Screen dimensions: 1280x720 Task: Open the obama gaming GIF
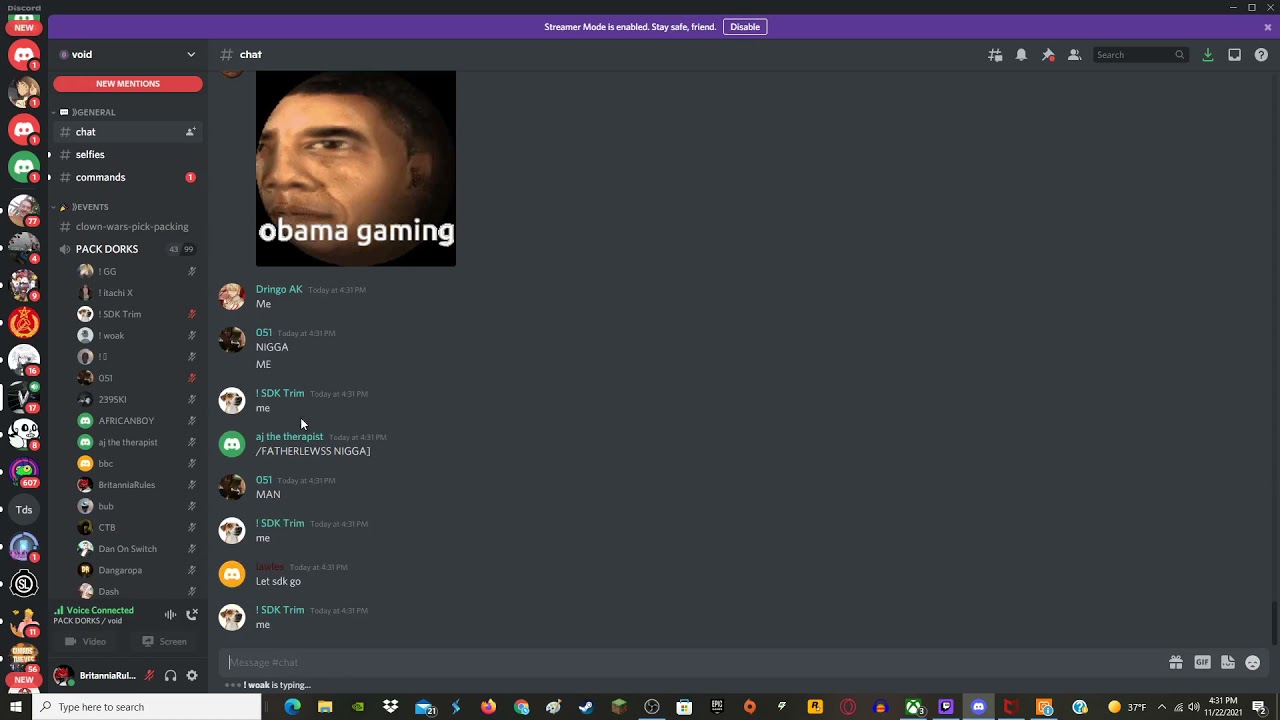[356, 168]
